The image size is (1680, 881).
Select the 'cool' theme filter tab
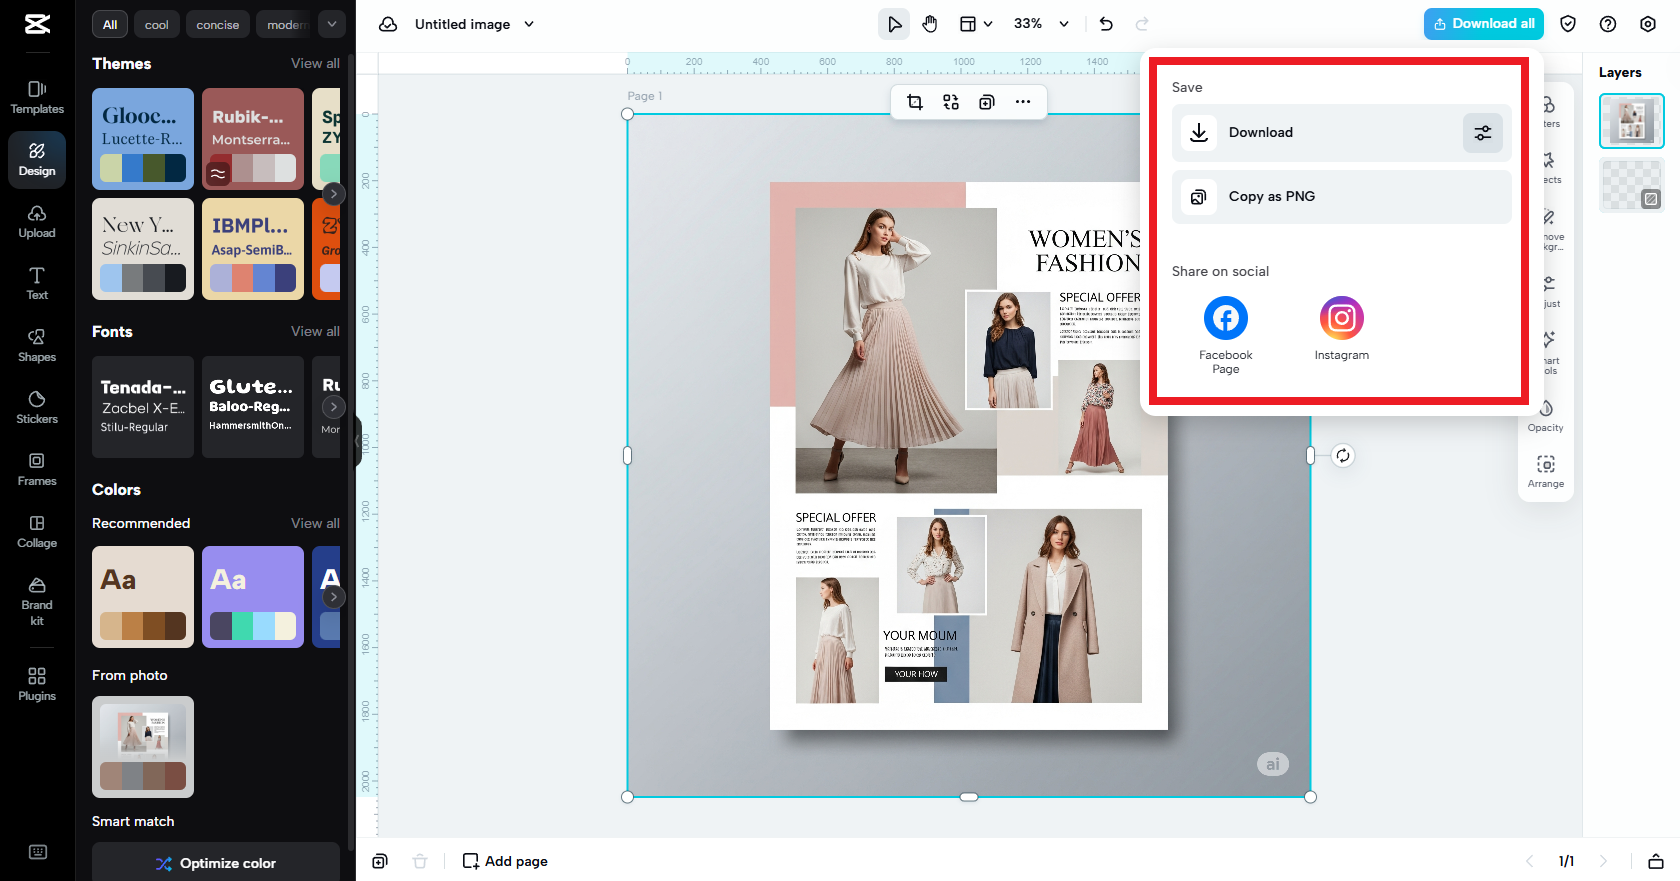point(156,25)
